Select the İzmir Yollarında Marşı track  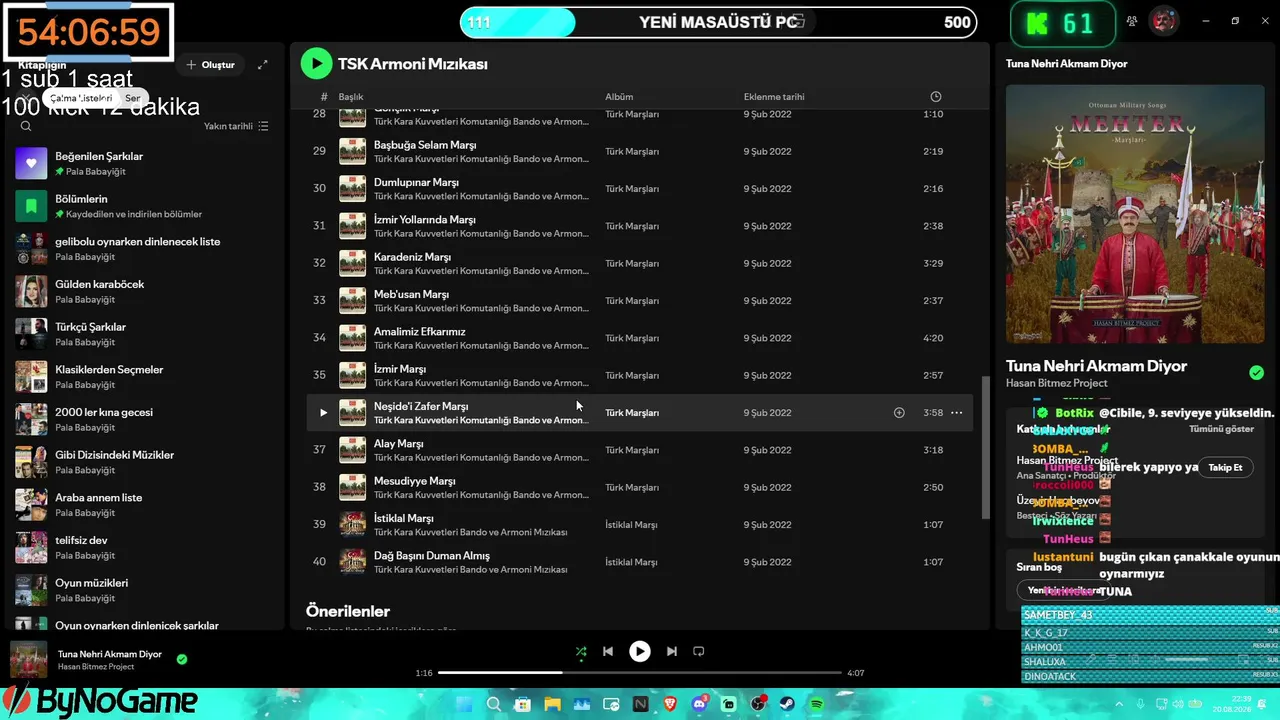(x=639, y=226)
